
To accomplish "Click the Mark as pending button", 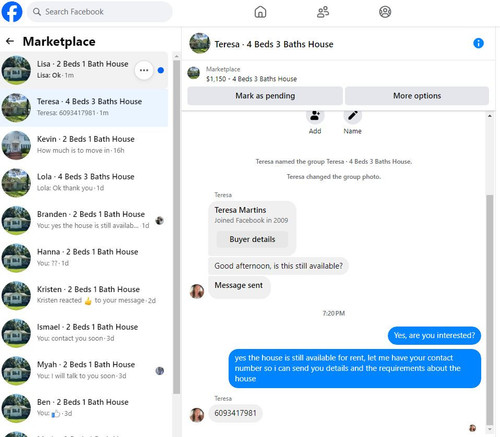I will coord(265,96).
